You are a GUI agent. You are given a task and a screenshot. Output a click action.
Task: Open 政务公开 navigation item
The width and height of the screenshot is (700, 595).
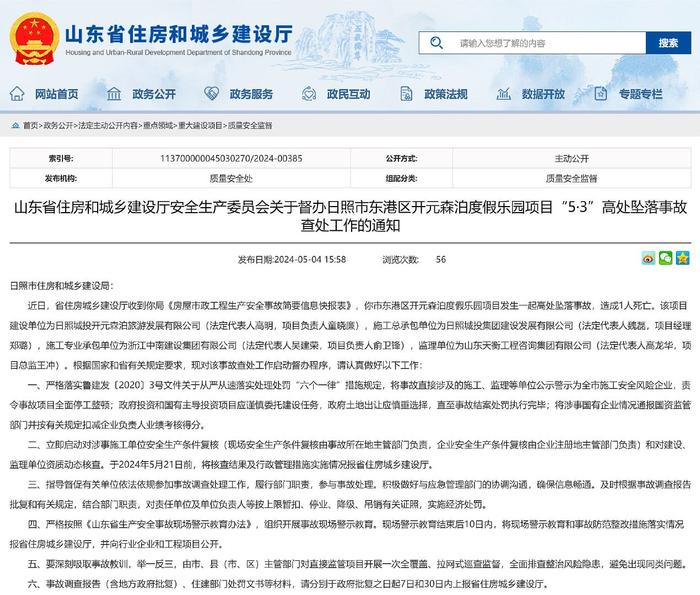pos(154,94)
